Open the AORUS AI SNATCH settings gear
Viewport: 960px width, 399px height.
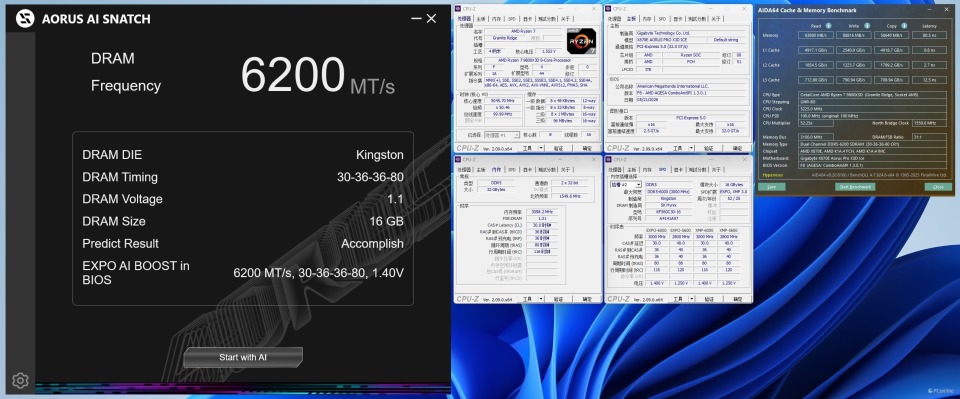pos(20,380)
